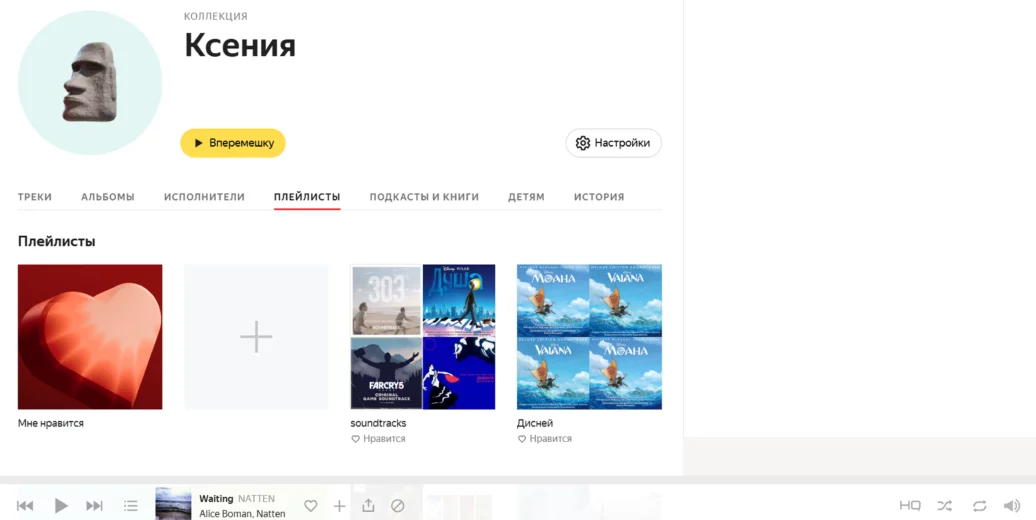
Task: Toggle shuffle mode in player bar
Action: click(x=944, y=506)
